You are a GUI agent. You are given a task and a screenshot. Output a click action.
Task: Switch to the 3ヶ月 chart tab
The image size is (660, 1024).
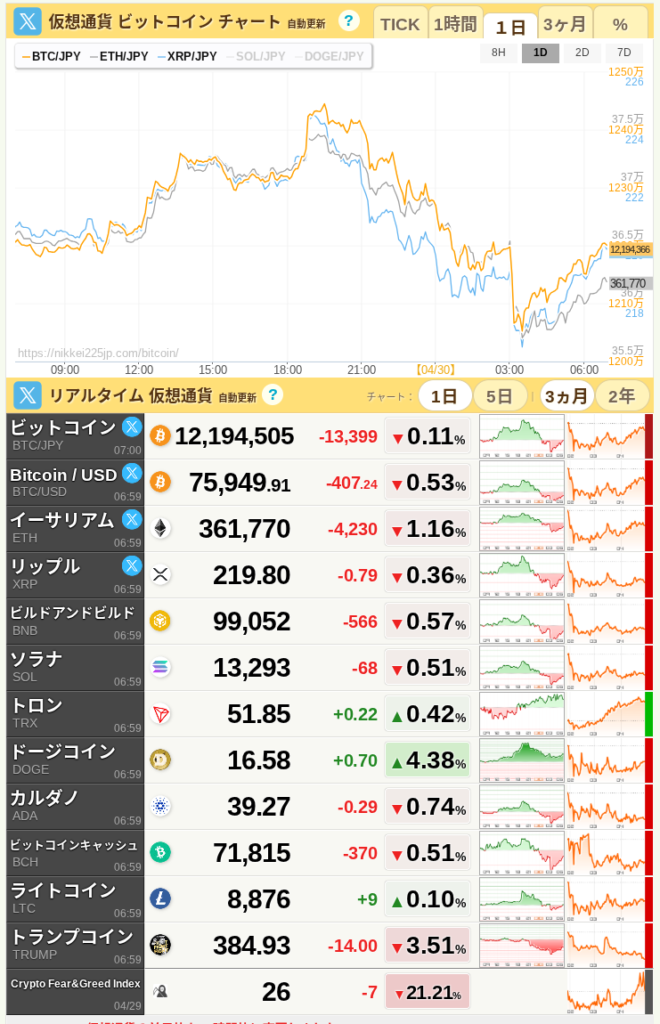[565, 24]
